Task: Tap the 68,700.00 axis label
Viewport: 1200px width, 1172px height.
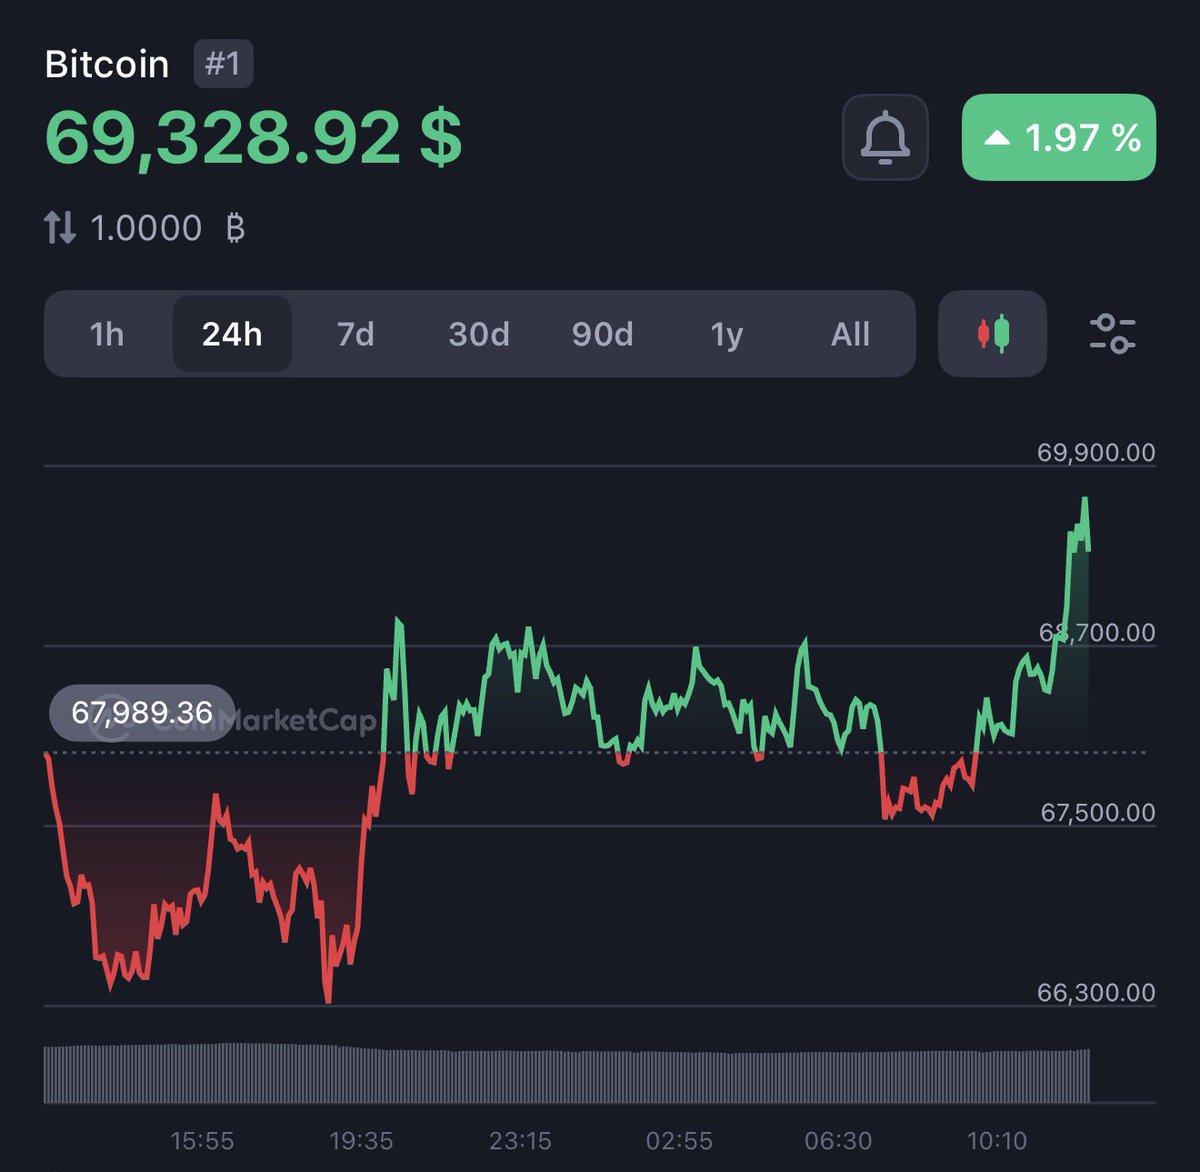Action: (1096, 632)
